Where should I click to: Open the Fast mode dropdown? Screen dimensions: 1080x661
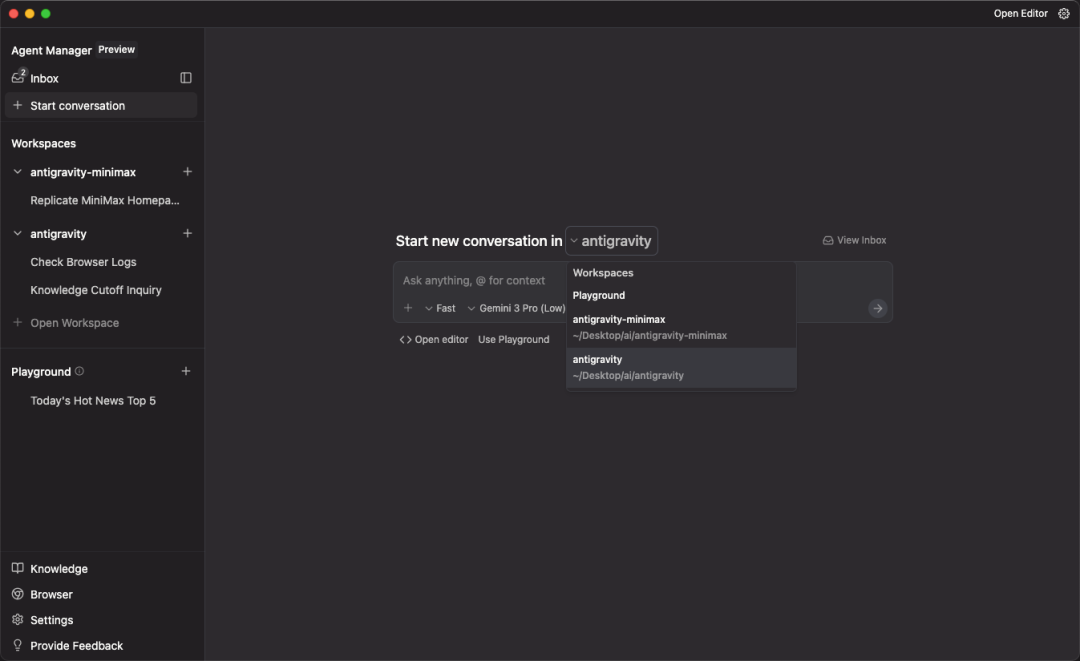pyautogui.click(x=440, y=308)
